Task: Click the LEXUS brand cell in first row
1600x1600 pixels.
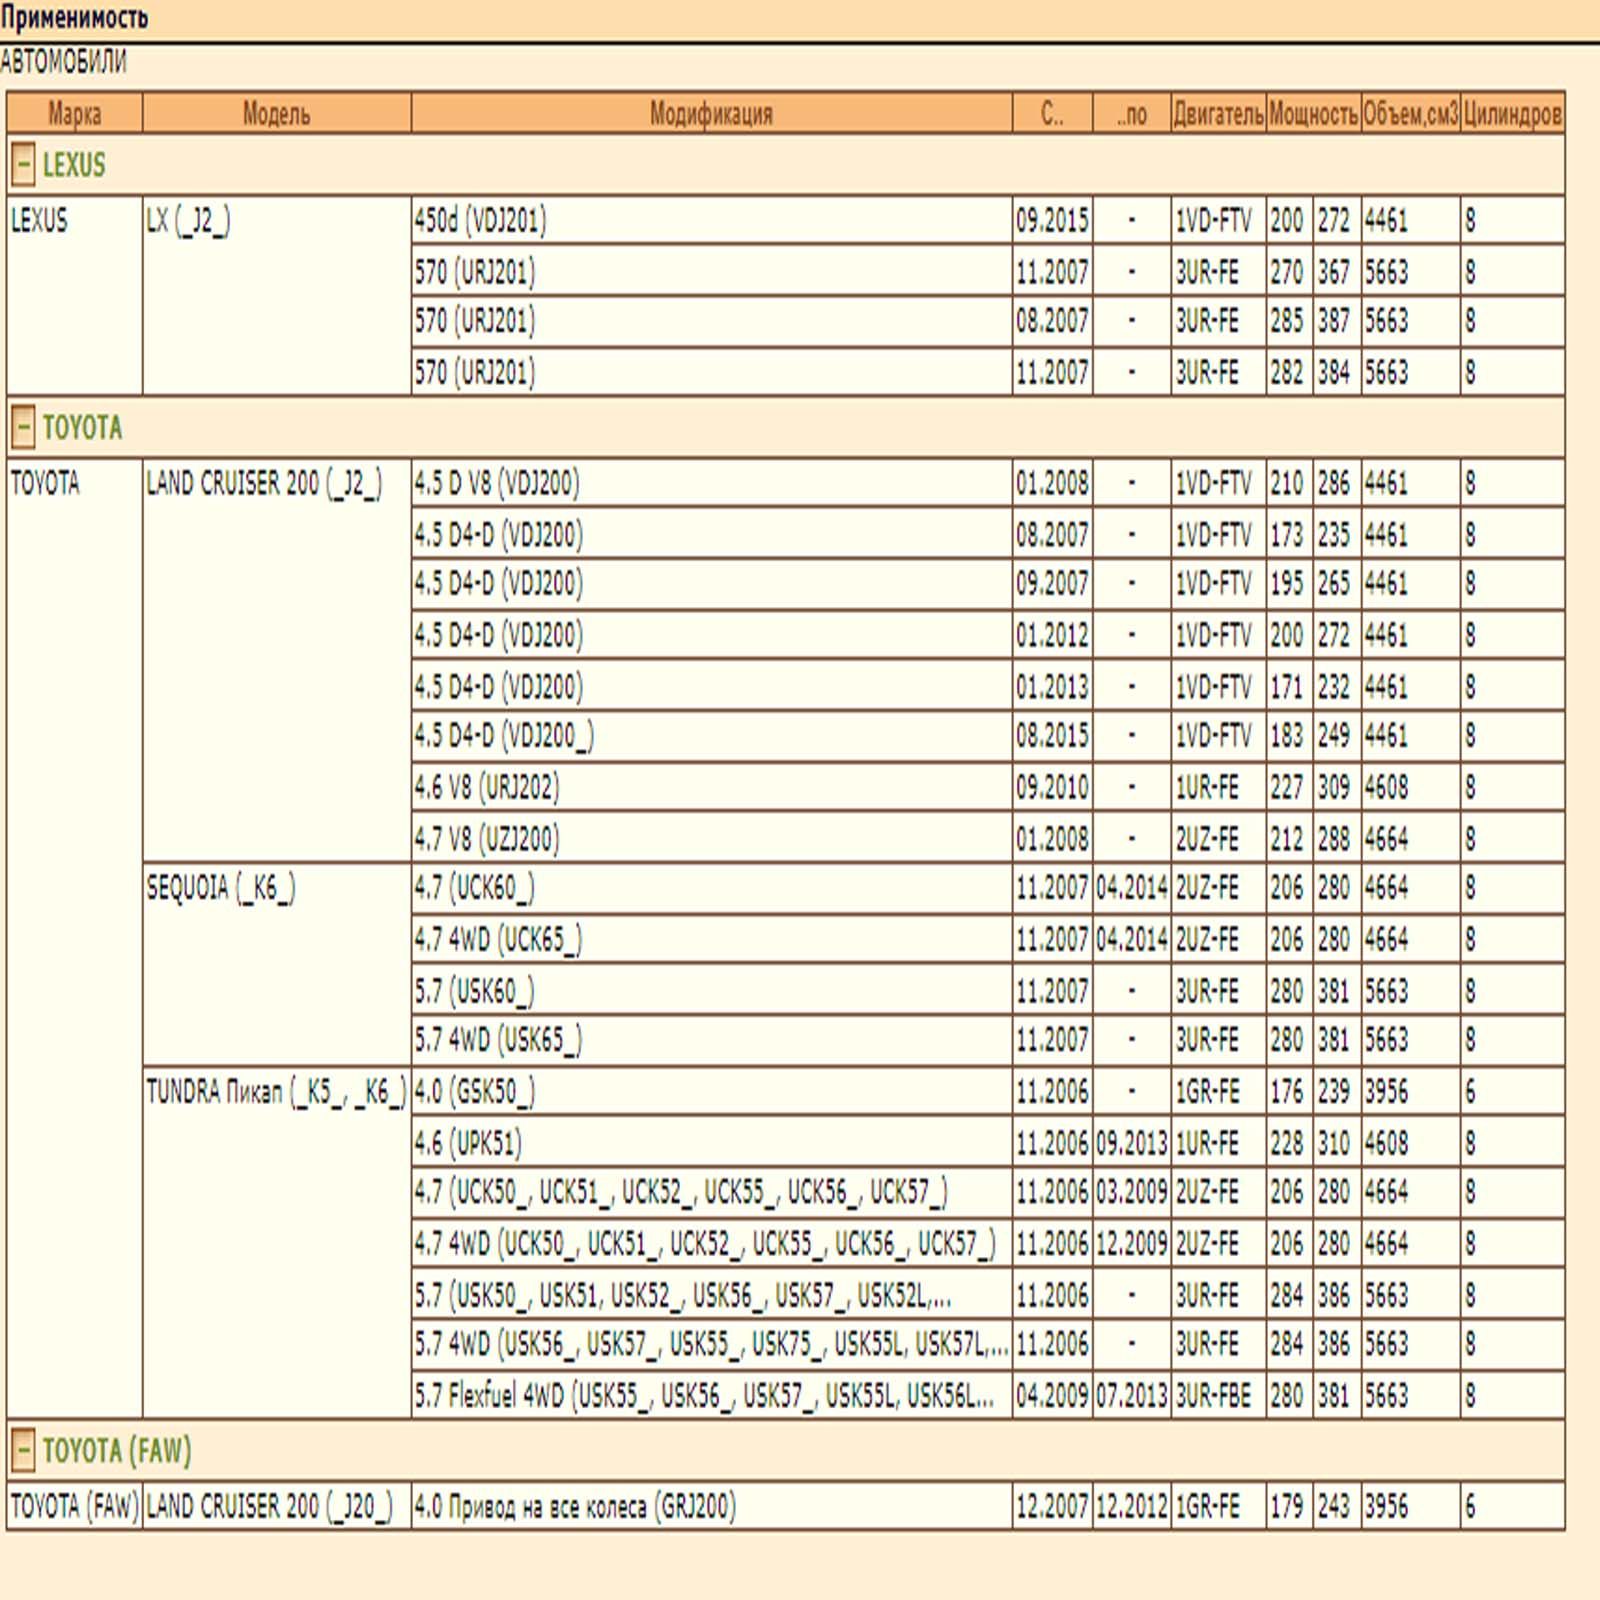Action: [x=75, y=295]
